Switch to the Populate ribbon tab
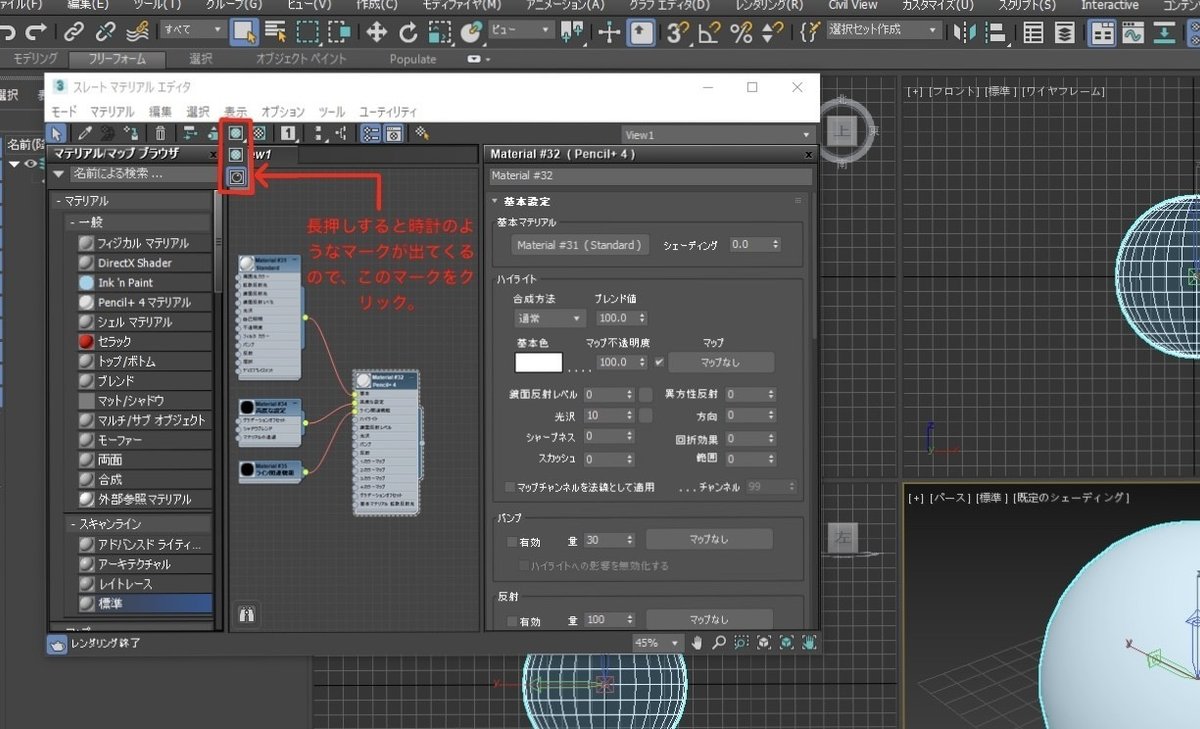 pyautogui.click(x=413, y=59)
